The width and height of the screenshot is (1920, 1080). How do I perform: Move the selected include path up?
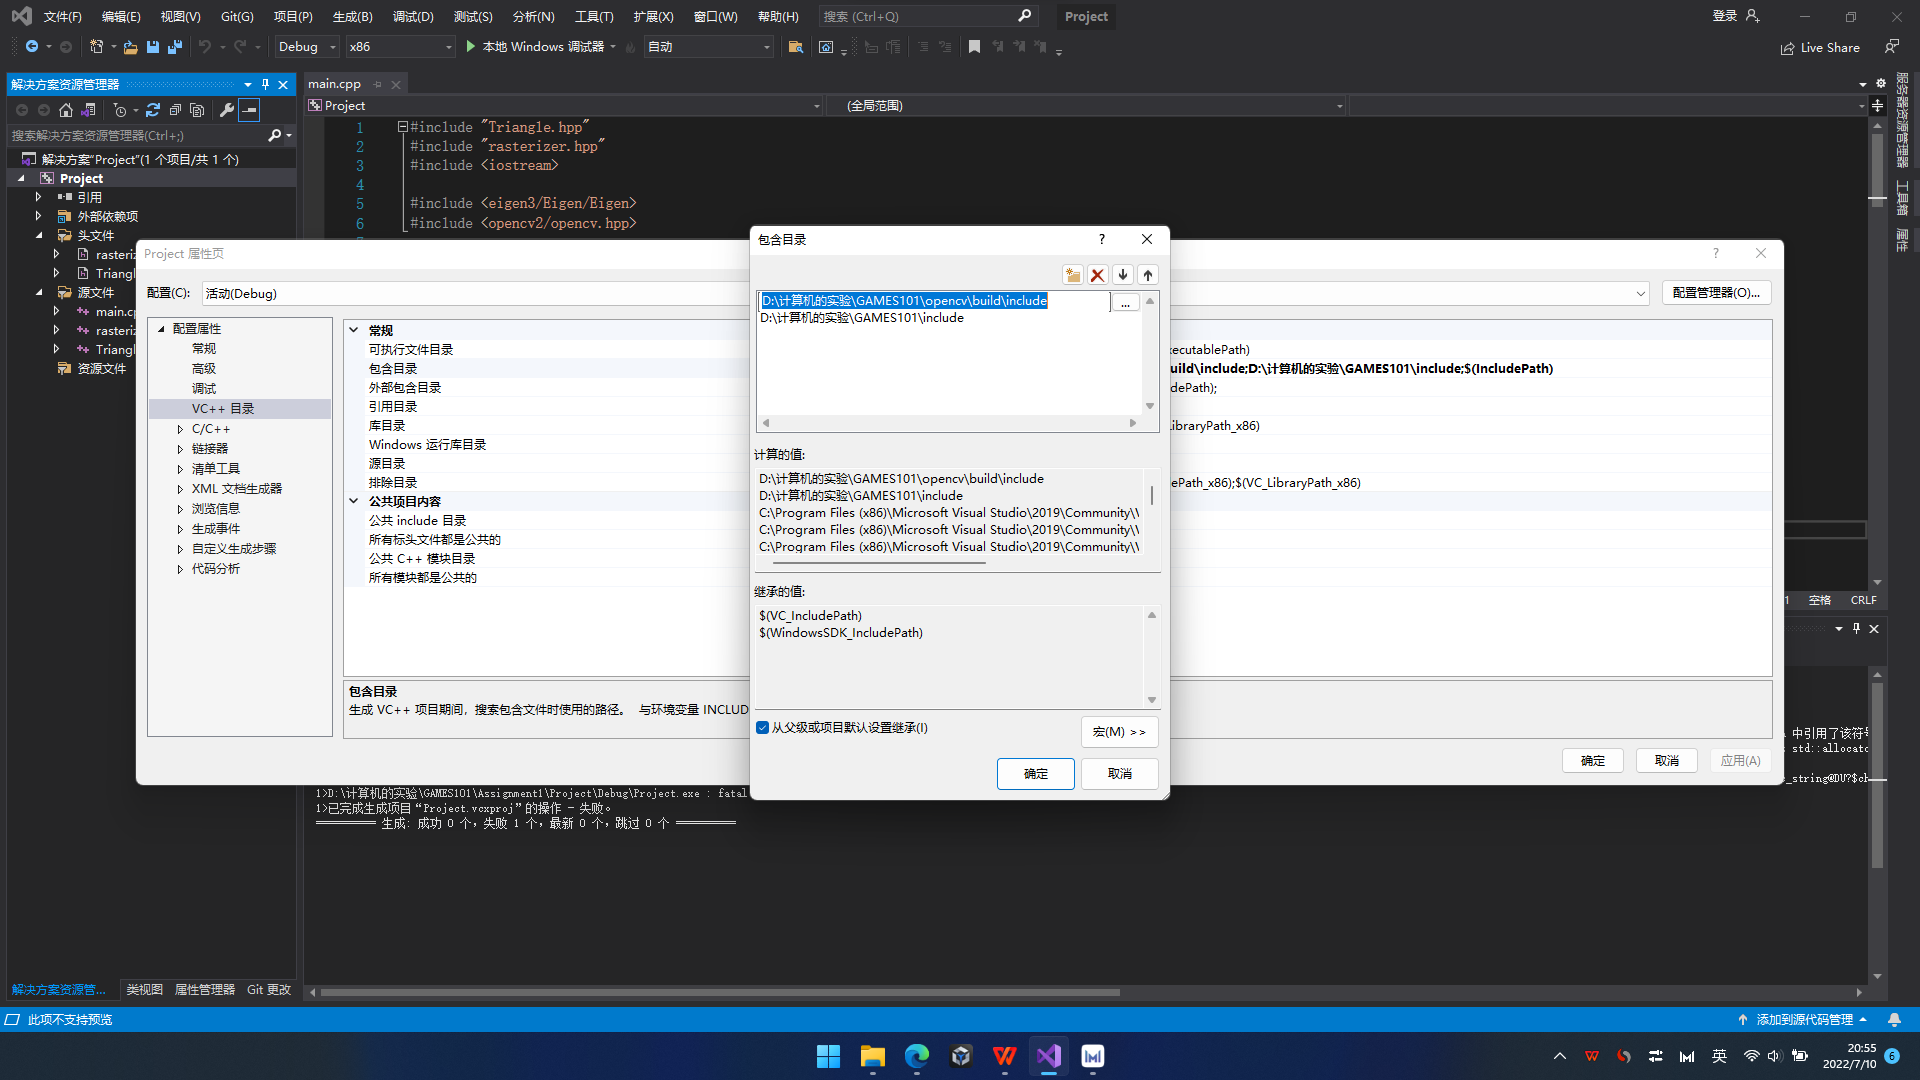click(1147, 275)
